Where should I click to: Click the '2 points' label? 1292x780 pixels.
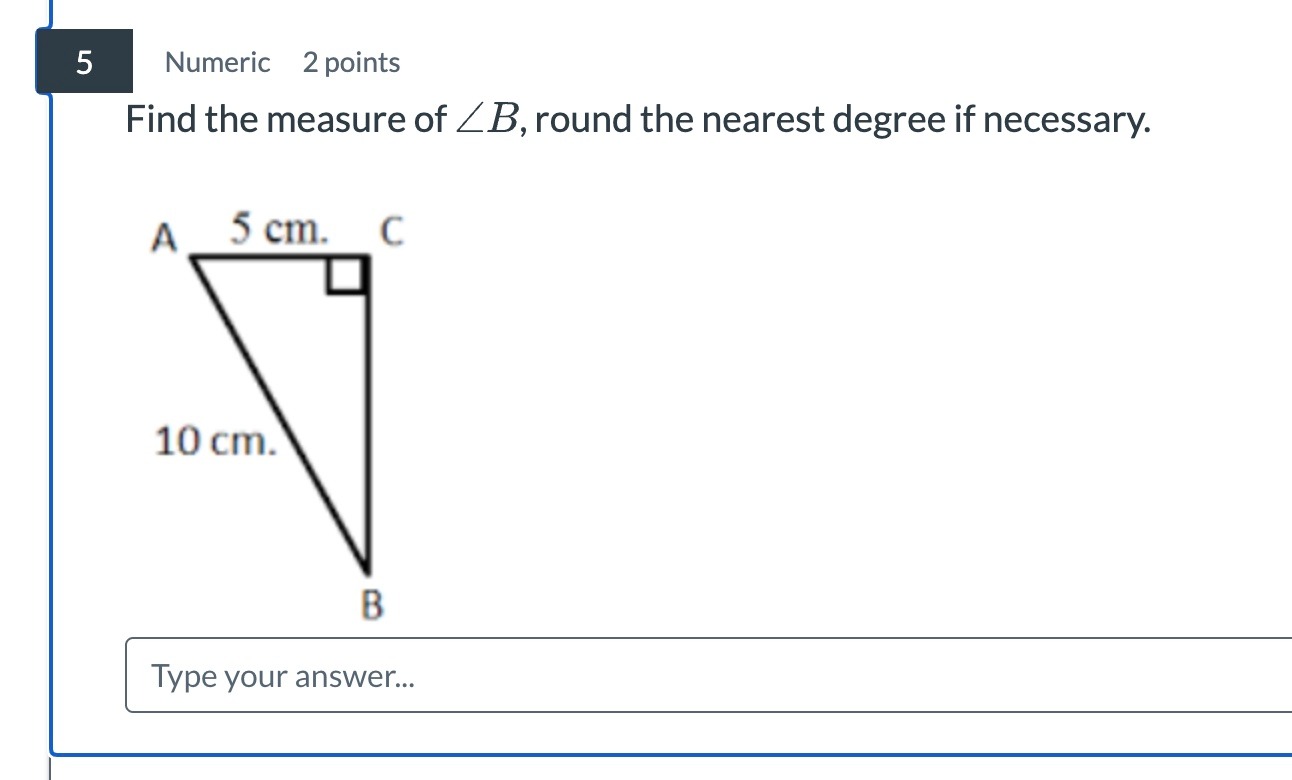click(351, 63)
